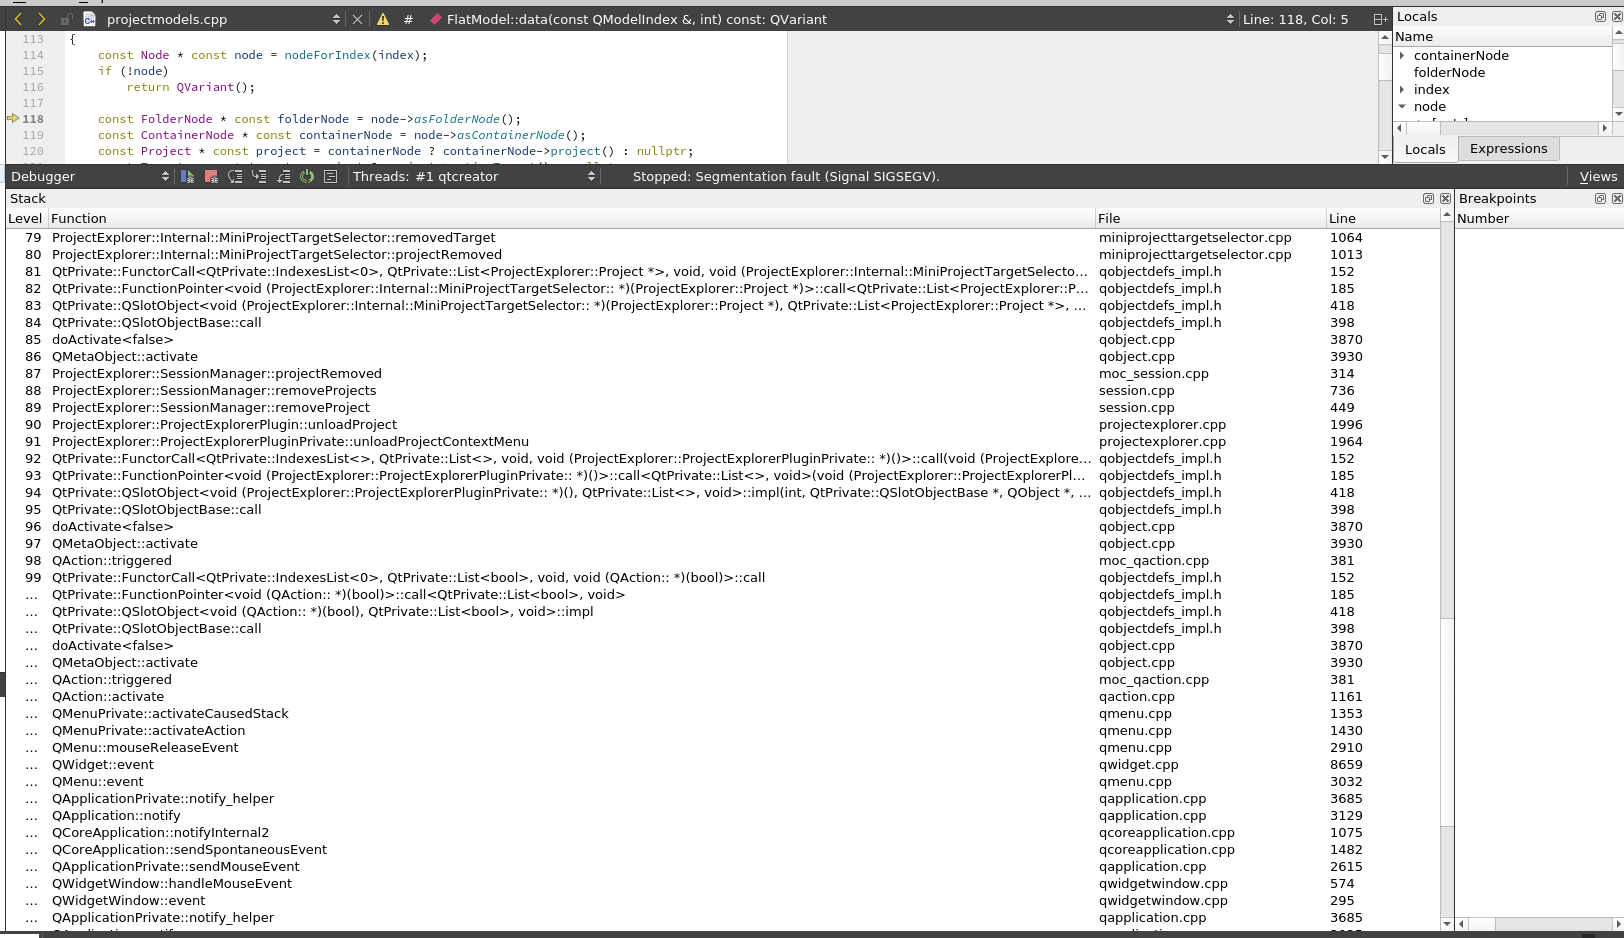Screen dimensions: 1624x938
Task: Toggle the file lock icon for projectmodels.cpp
Action: tap(66, 19)
